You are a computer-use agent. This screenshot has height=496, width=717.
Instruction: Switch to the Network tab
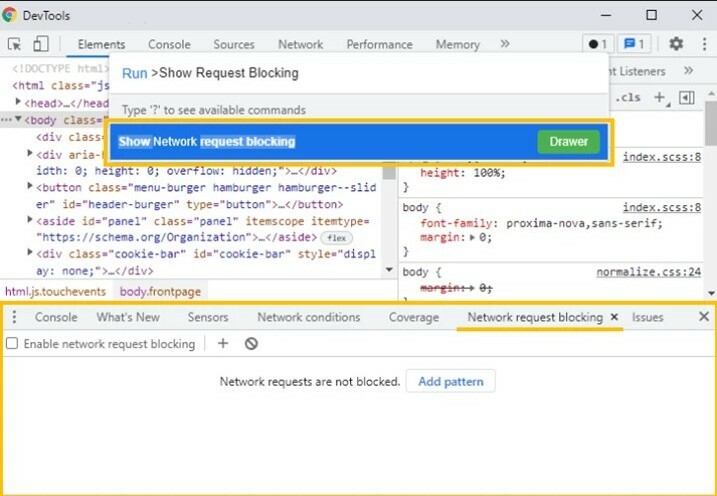coord(300,44)
